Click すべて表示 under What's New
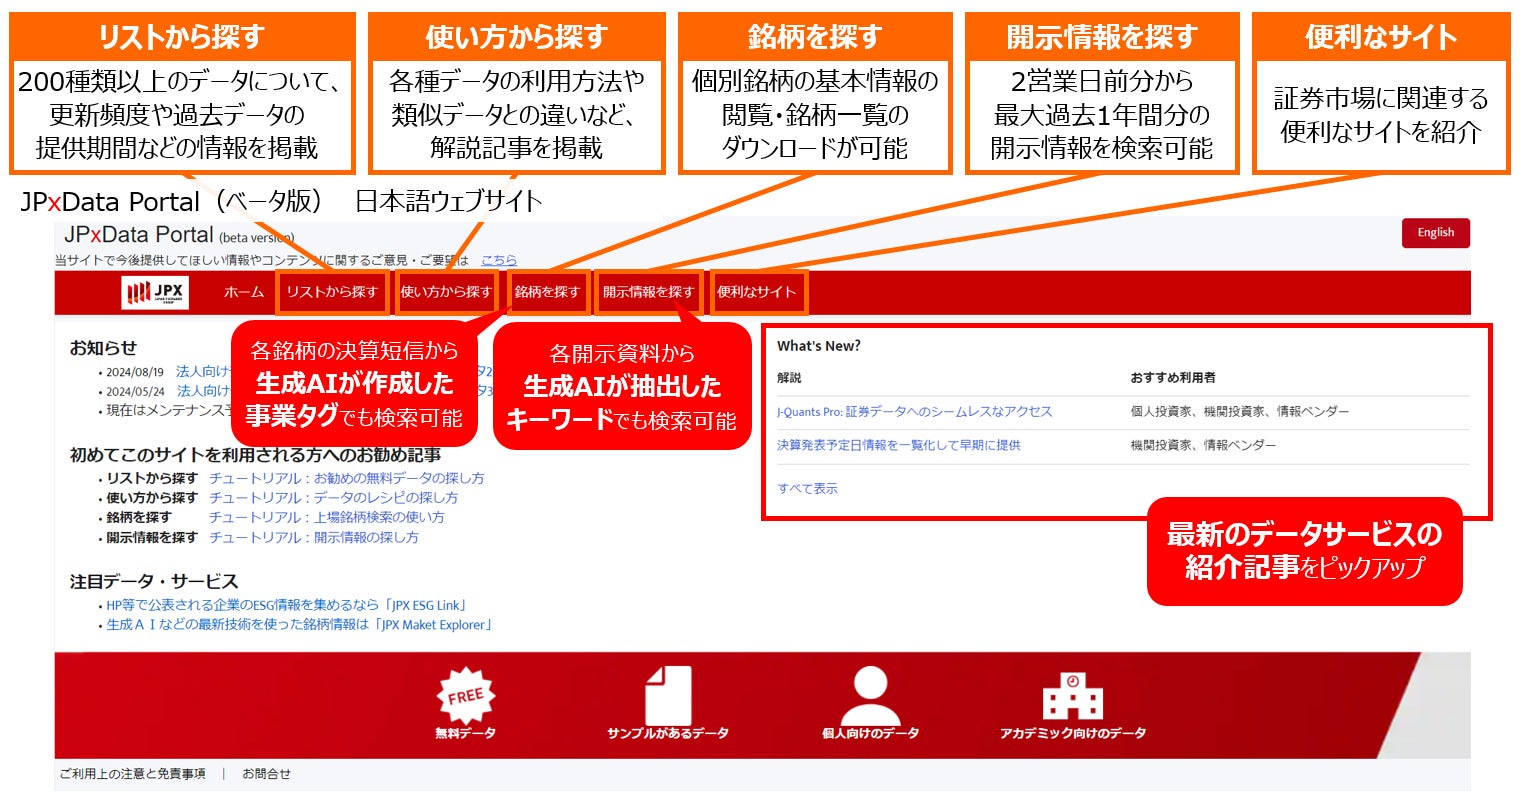 click(808, 489)
